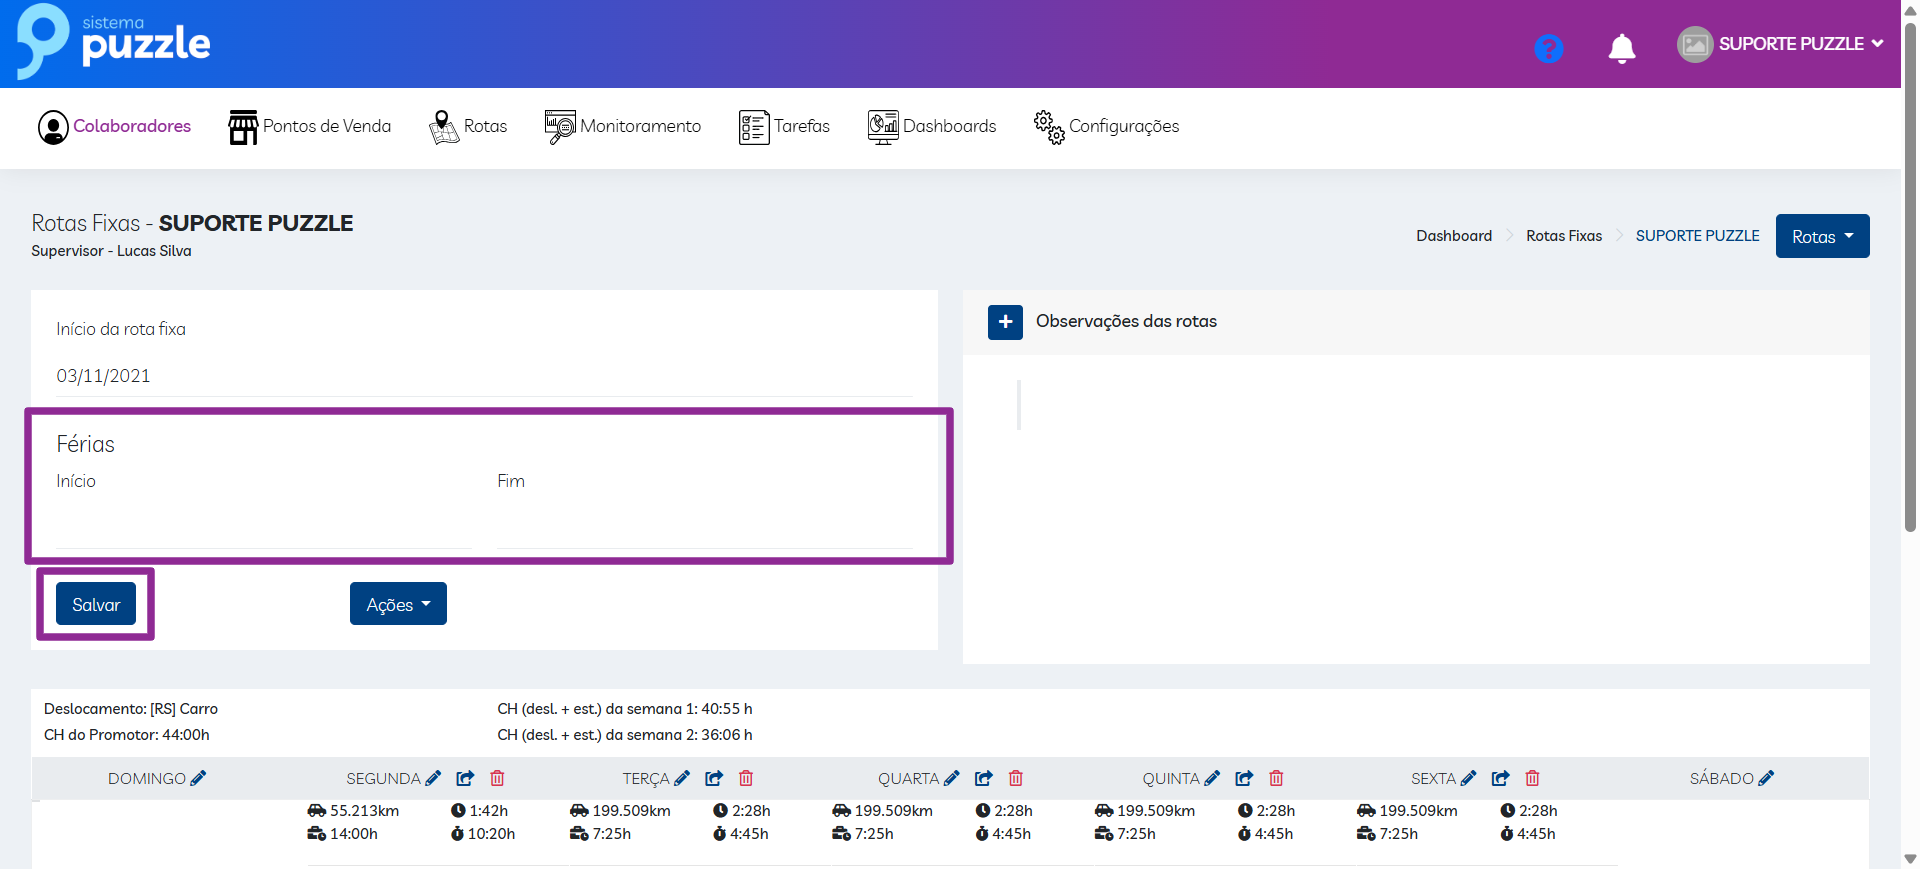The width and height of the screenshot is (1920, 869).
Task: Click the share/export icon next to QUARTA
Action: coord(984,778)
